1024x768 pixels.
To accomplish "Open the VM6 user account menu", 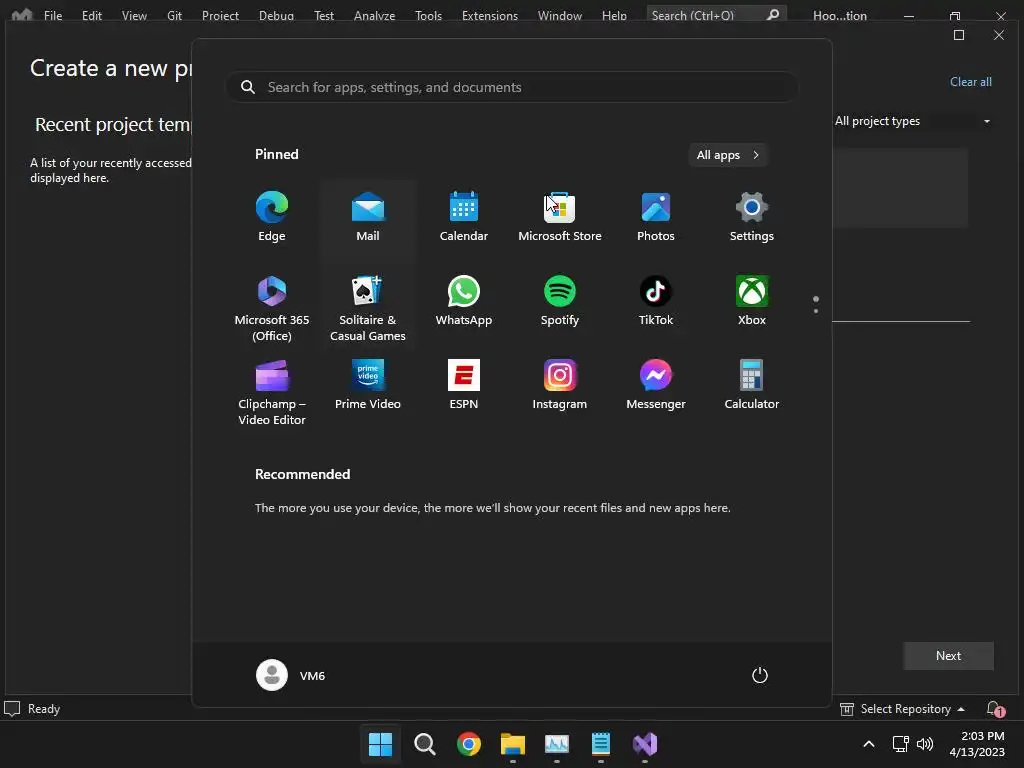I will (x=291, y=675).
